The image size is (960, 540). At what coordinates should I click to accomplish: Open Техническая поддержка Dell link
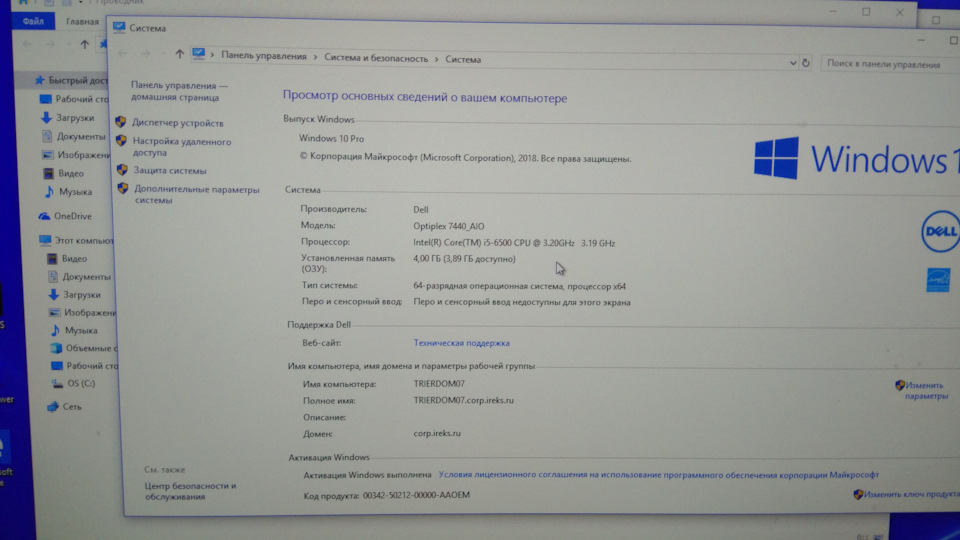coord(461,343)
